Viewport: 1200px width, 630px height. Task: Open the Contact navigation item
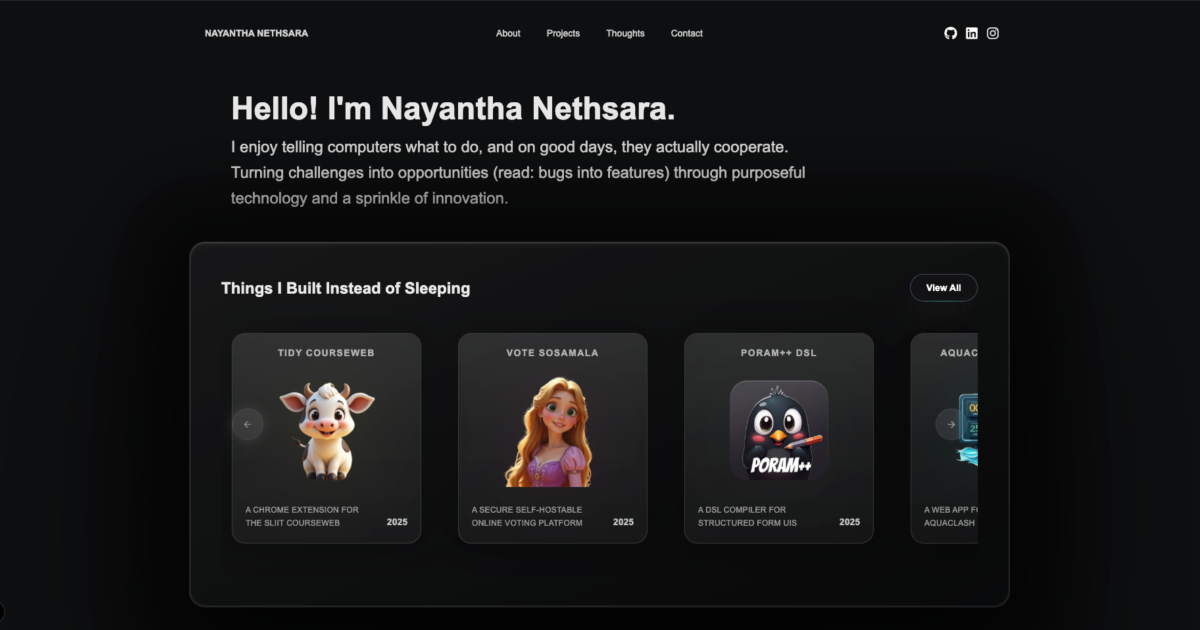point(686,33)
